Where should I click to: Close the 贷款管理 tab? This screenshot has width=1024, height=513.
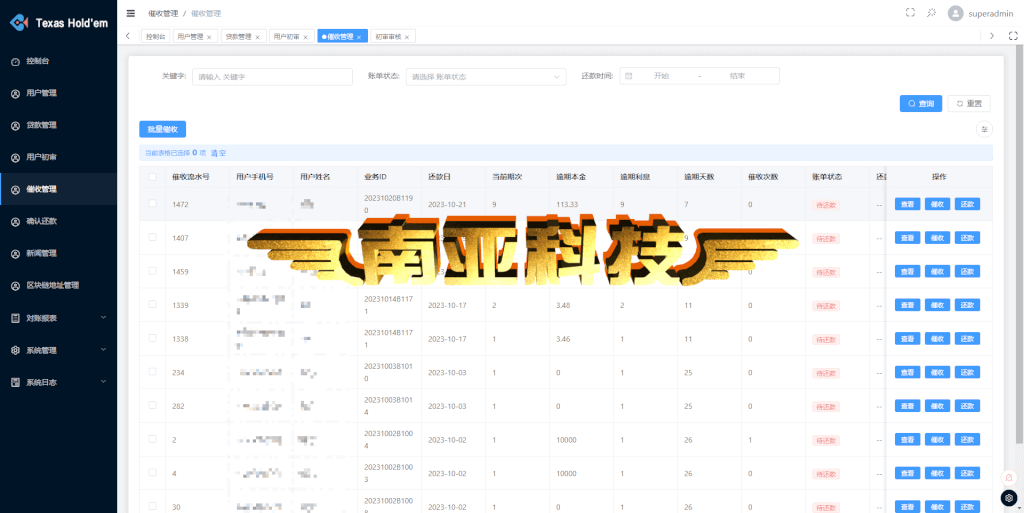[x=257, y=37]
